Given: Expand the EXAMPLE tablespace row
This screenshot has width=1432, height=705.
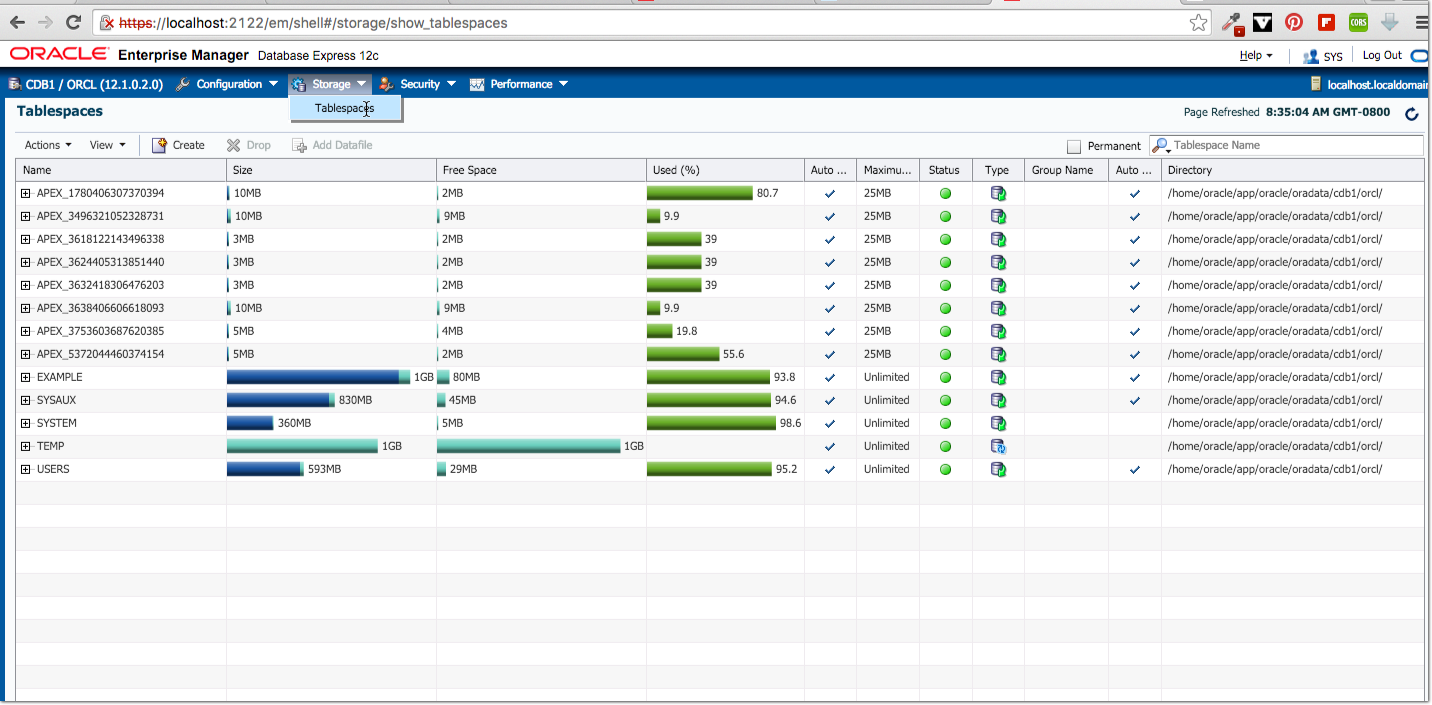Looking at the screenshot, I should [x=25, y=377].
